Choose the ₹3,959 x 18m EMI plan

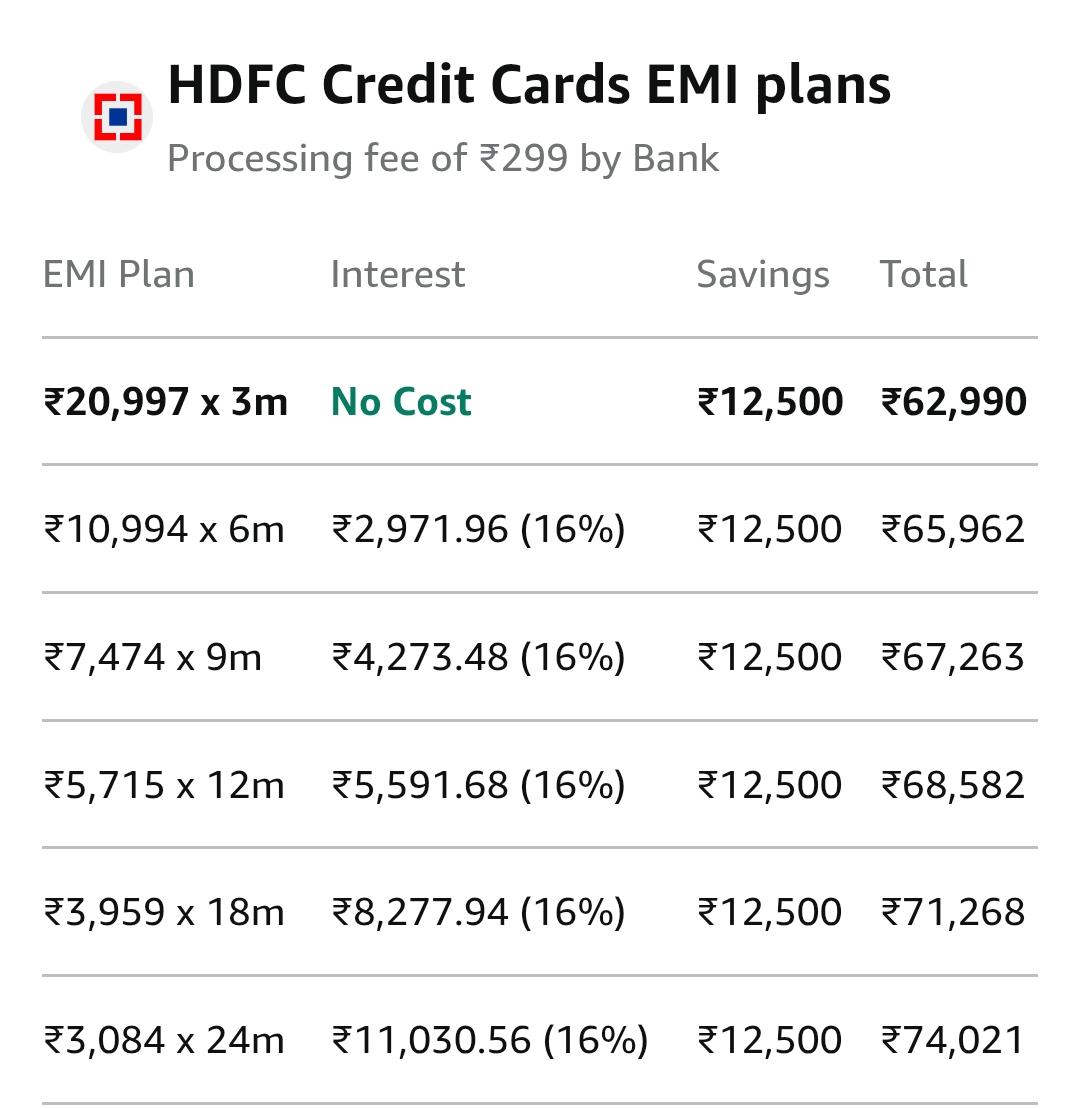165,912
